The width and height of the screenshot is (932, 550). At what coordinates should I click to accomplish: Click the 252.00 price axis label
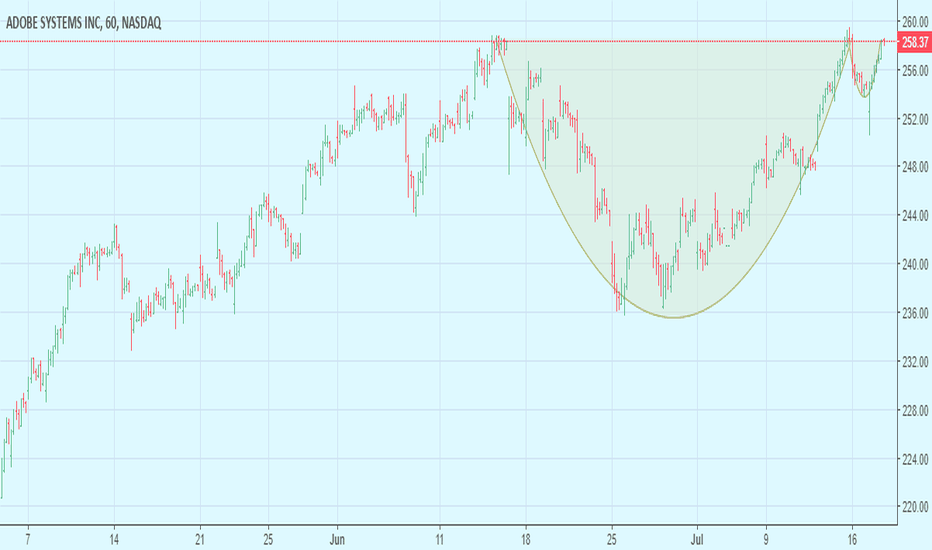(915, 120)
